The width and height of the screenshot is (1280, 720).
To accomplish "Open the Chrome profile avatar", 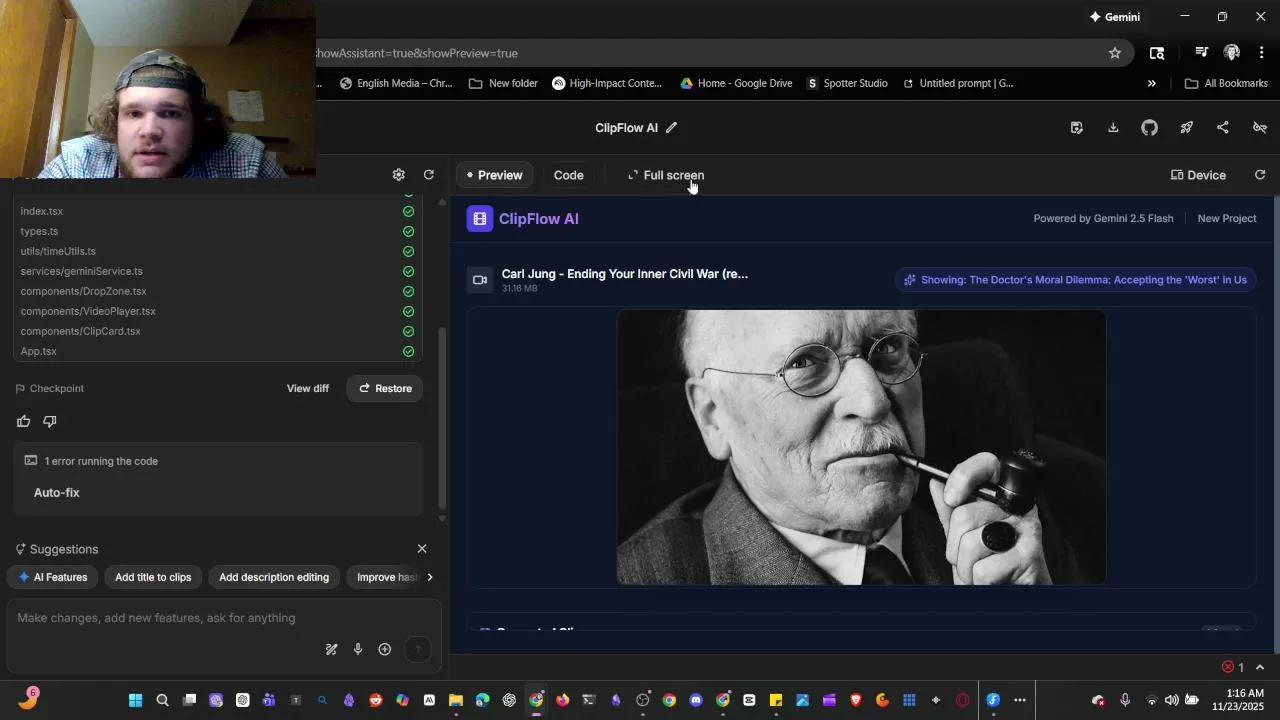I will point(1232,53).
